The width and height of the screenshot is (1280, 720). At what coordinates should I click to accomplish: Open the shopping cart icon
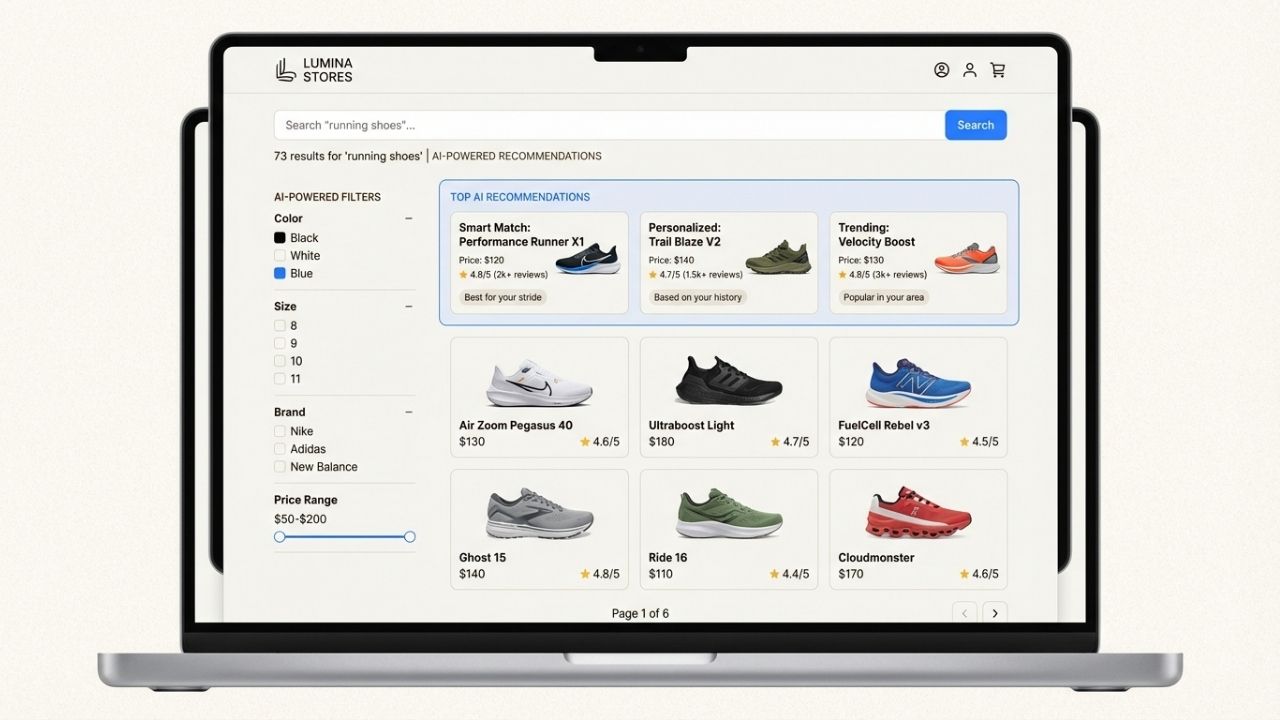tap(997, 70)
